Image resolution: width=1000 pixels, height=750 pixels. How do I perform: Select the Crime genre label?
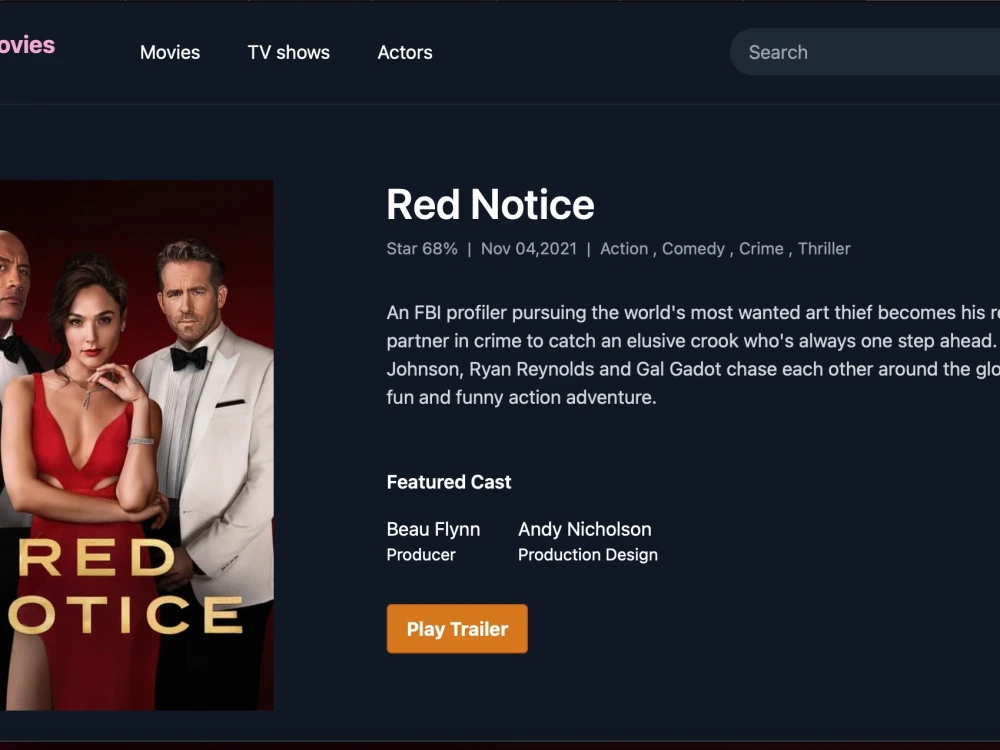tap(761, 249)
